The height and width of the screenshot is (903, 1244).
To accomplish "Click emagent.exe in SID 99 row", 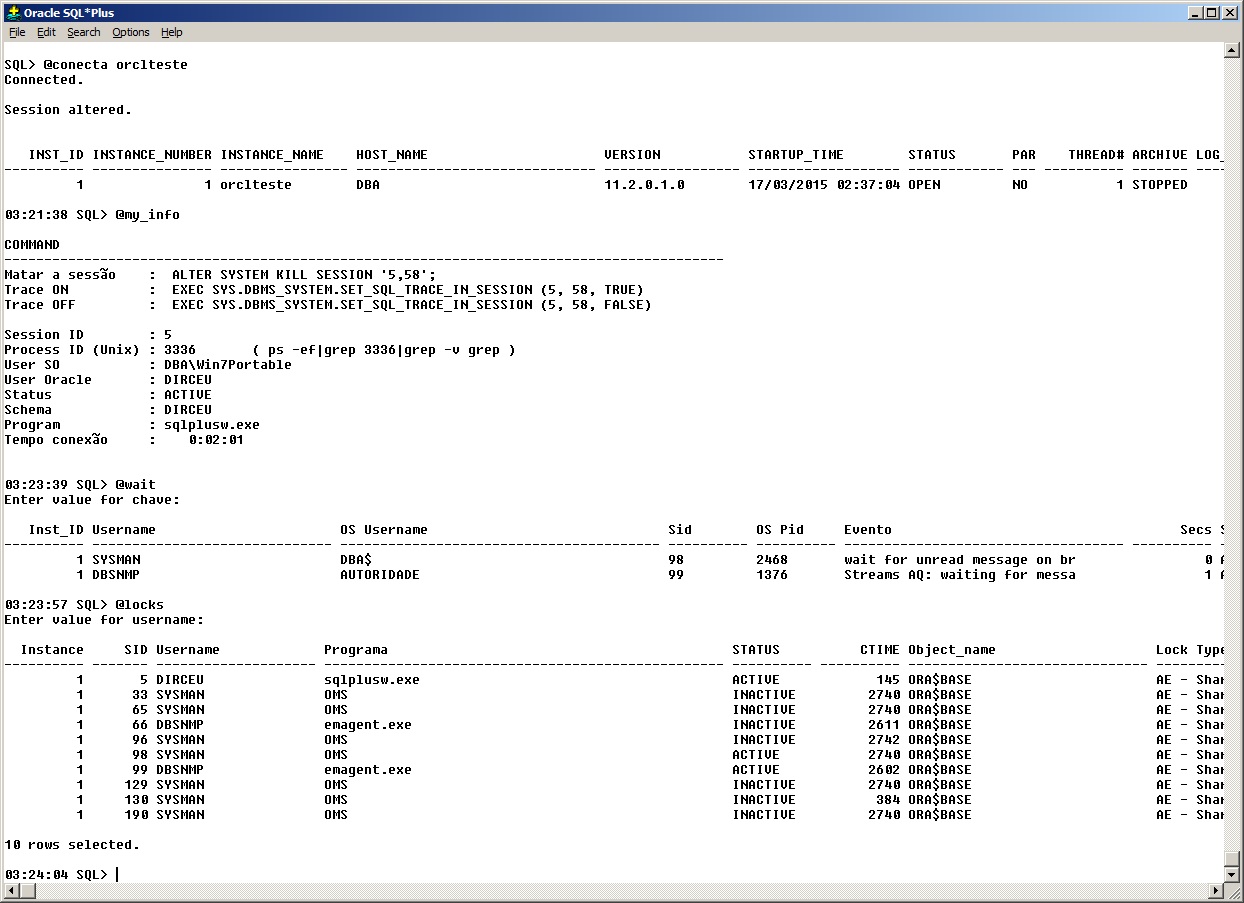I will pyautogui.click(x=368, y=770).
